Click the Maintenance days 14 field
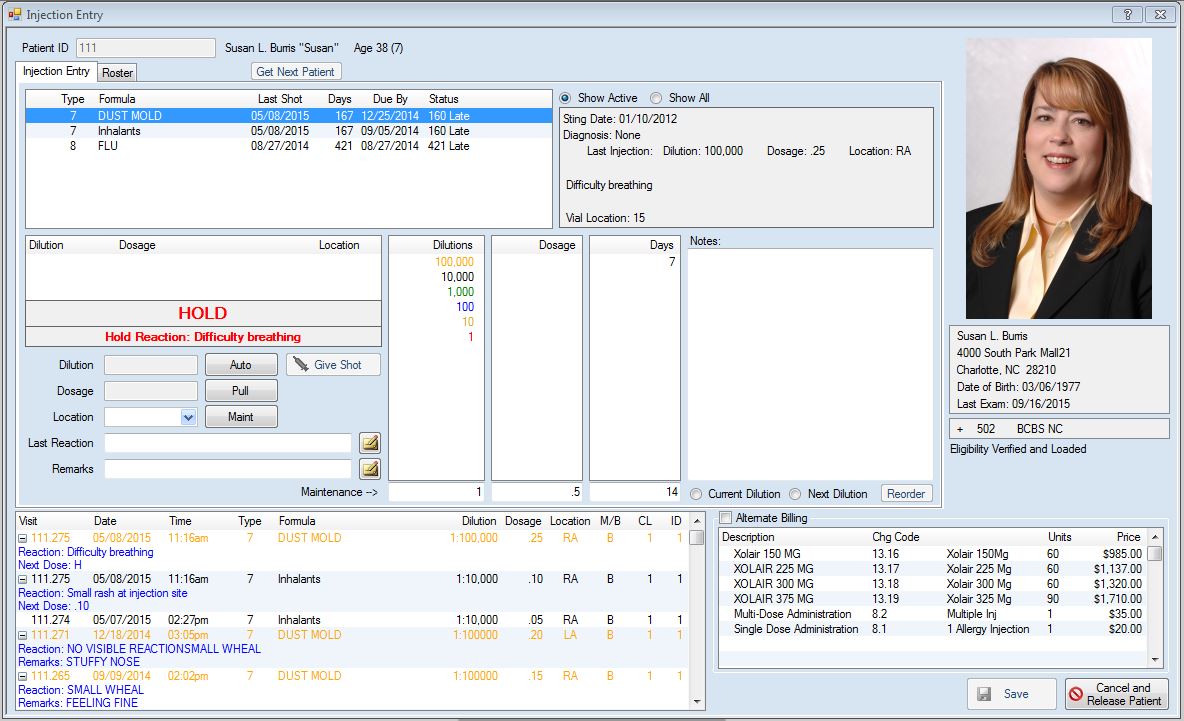 635,492
